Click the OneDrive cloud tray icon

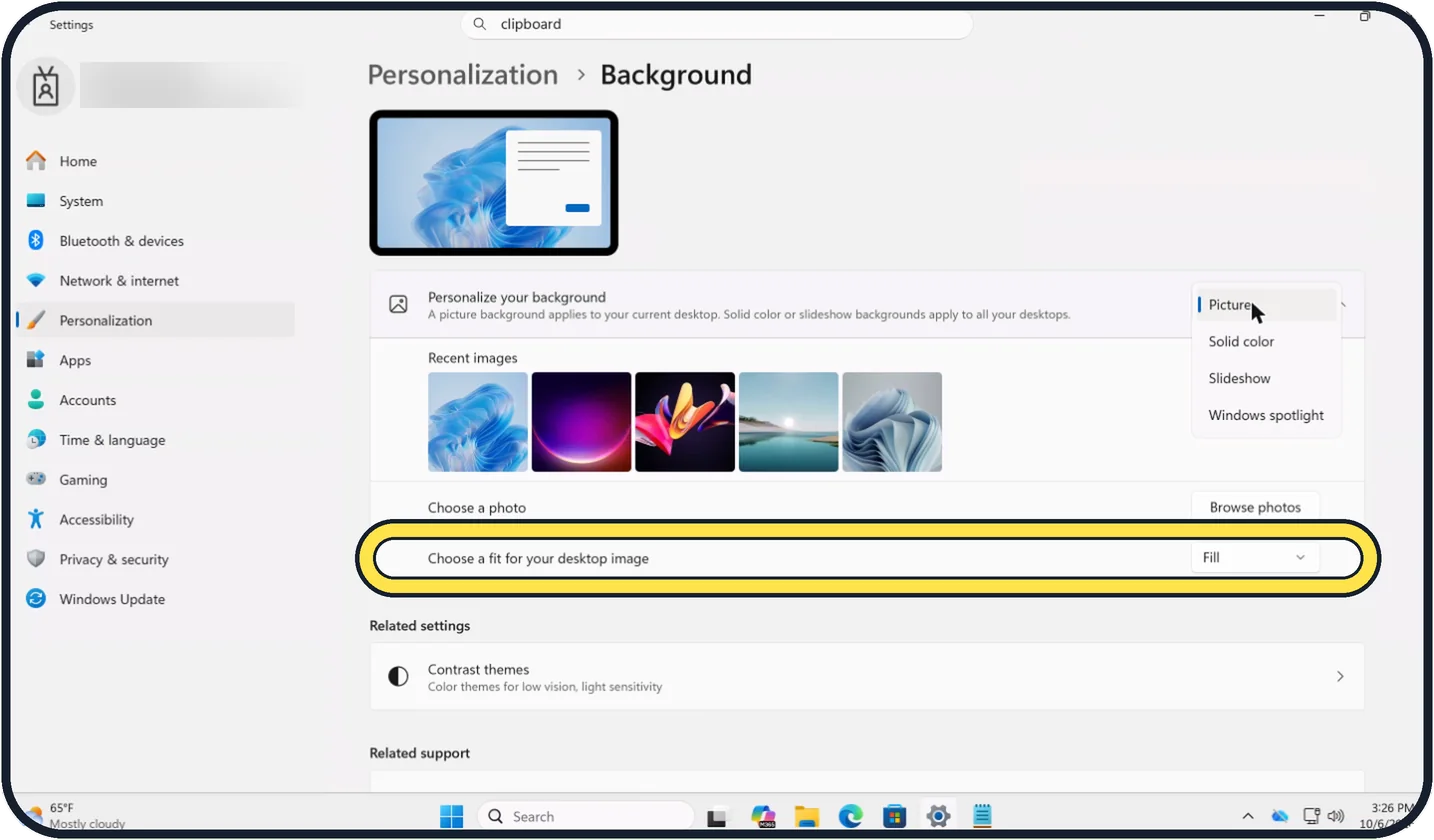[x=1280, y=816]
